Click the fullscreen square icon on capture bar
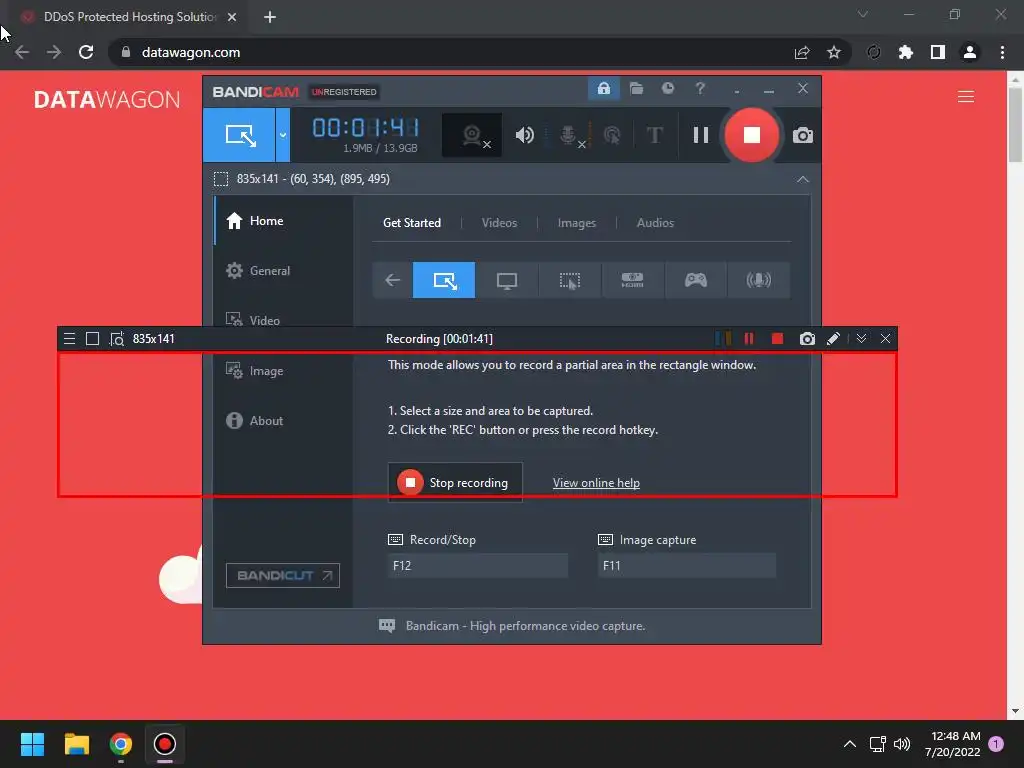Viewport: 1024px width, 768px height. tap(93, 338)
